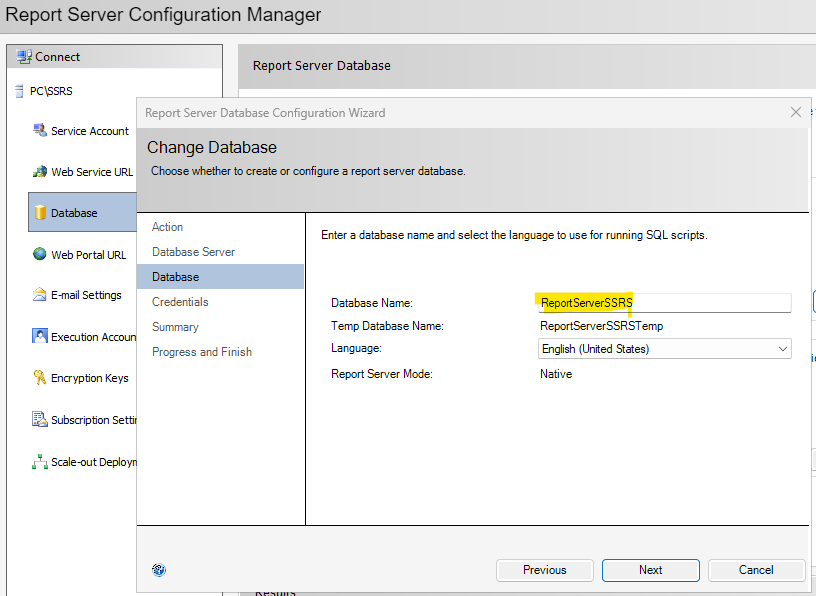Click the Report Server Mode: label

pos(381,374)
